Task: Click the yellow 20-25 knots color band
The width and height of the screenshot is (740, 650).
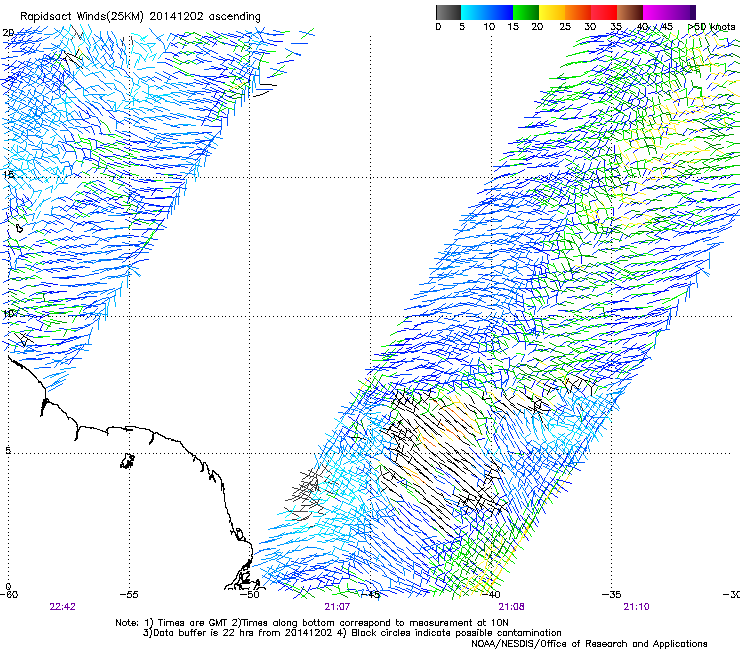Action: pos(552,12)
